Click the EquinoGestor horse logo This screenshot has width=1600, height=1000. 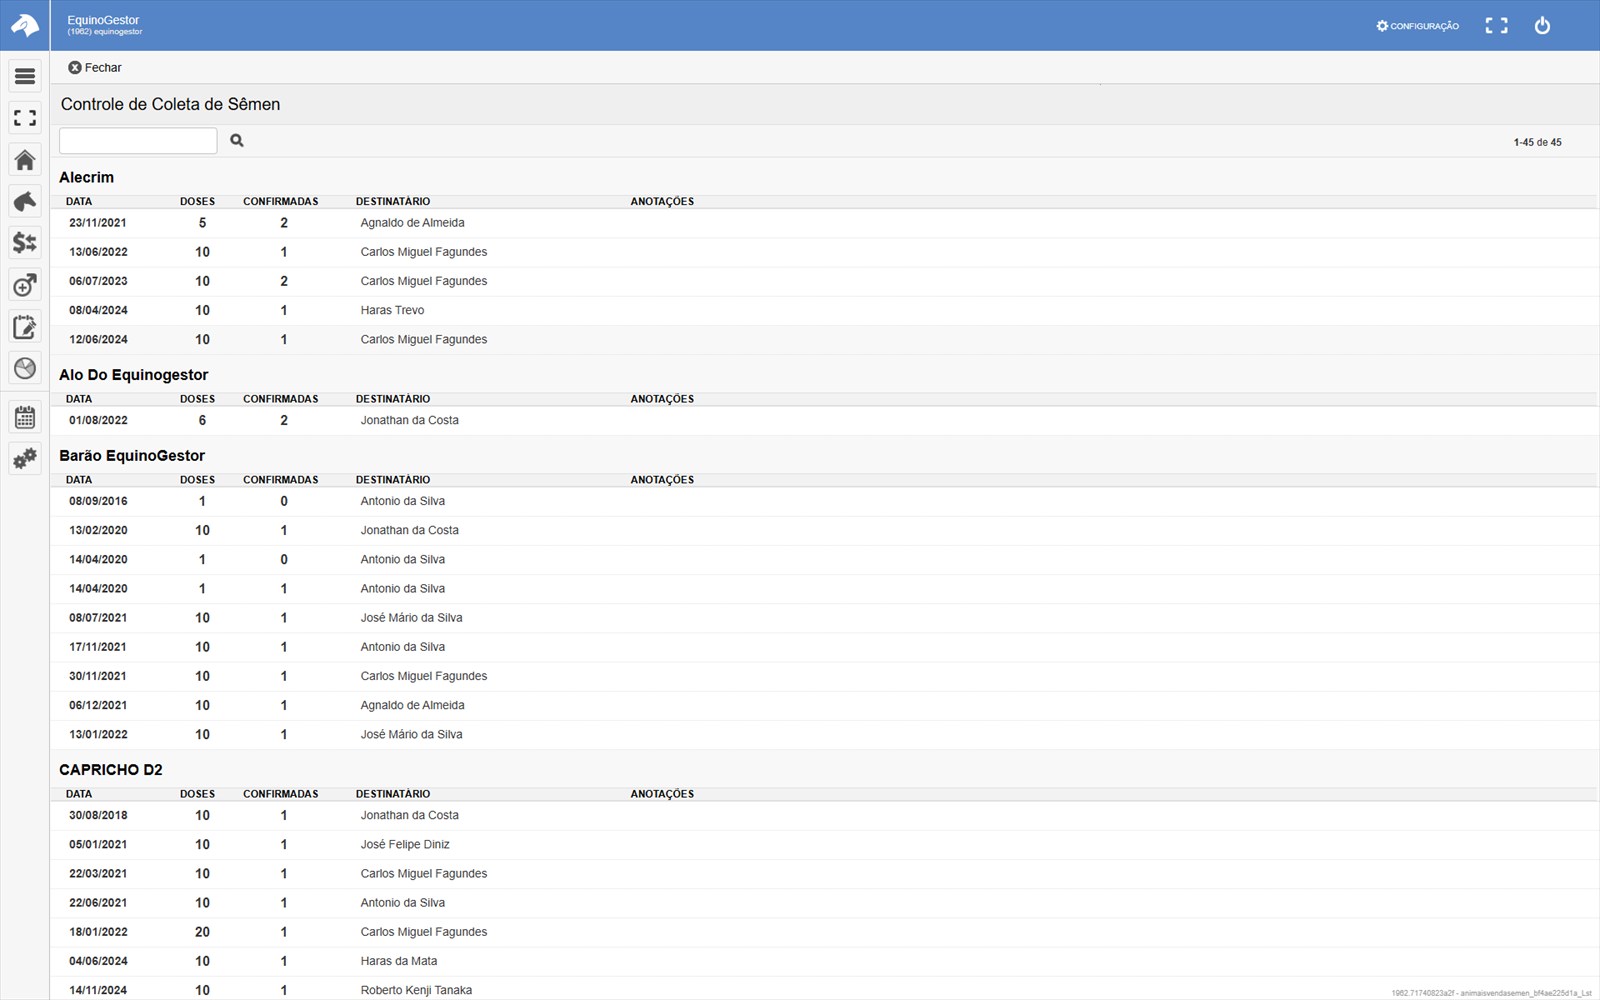[25, 25]
